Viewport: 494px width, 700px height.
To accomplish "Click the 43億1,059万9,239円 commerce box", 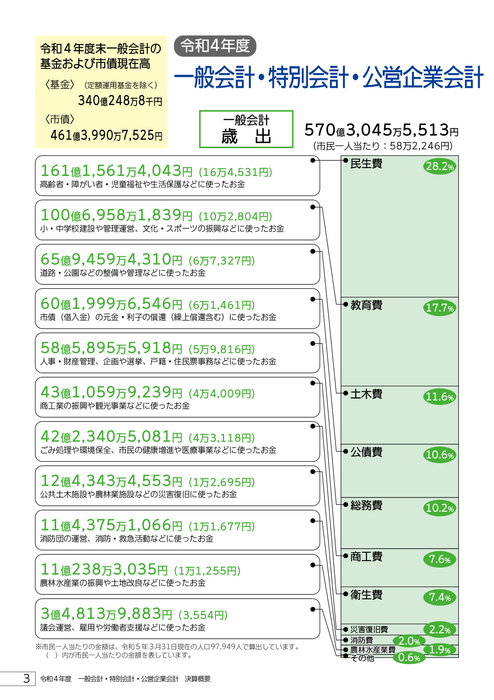I will click(178, 397).
